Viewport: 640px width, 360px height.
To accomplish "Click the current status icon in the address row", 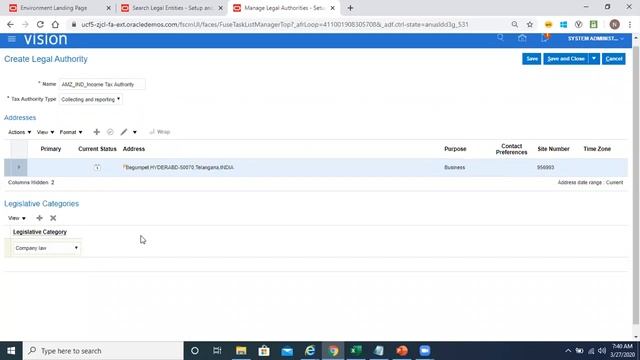I will click(97, 167).
